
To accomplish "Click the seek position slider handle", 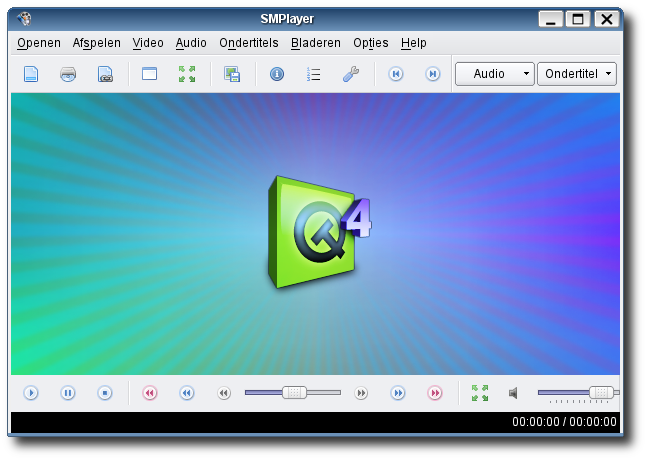I will click(x=294, y=392).
